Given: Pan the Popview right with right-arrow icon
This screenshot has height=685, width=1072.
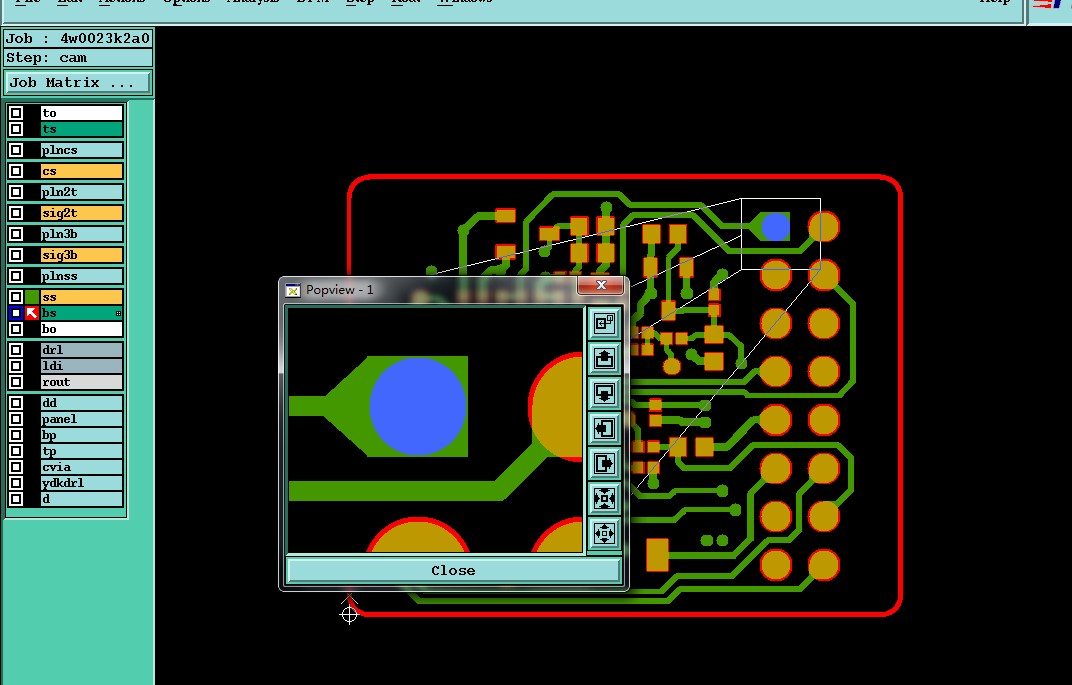Looking at the screenshot, I should (x=604, y=464).
